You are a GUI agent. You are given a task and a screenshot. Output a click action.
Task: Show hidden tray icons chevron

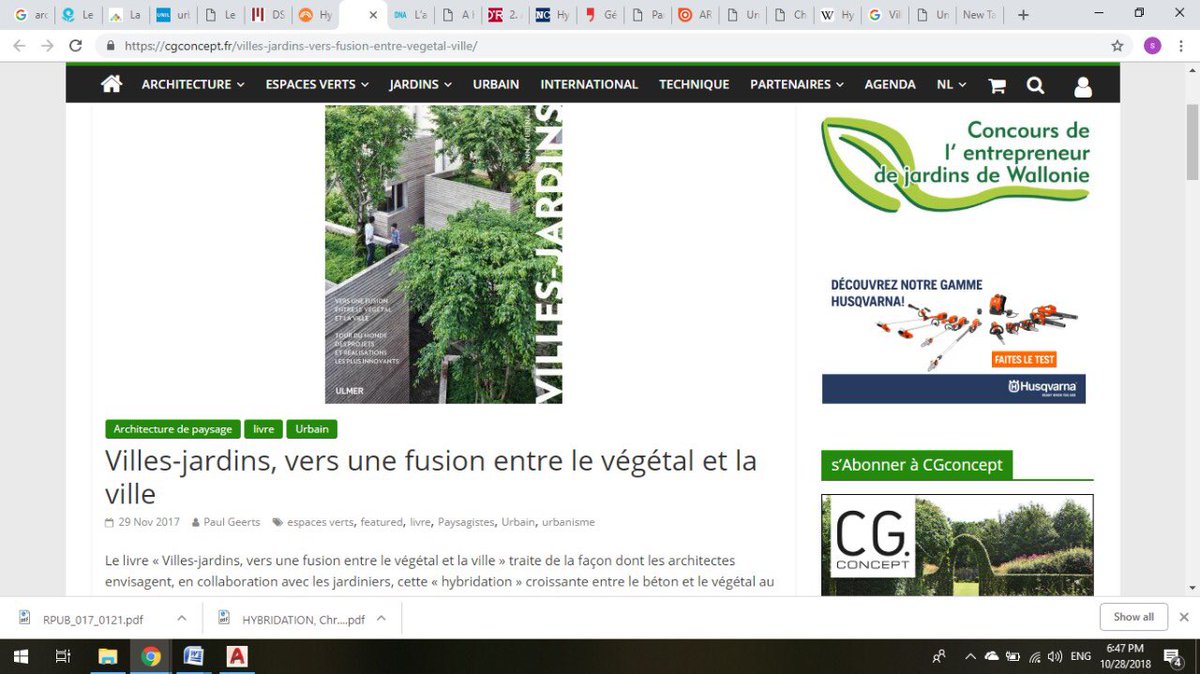(x=970, y=657)
